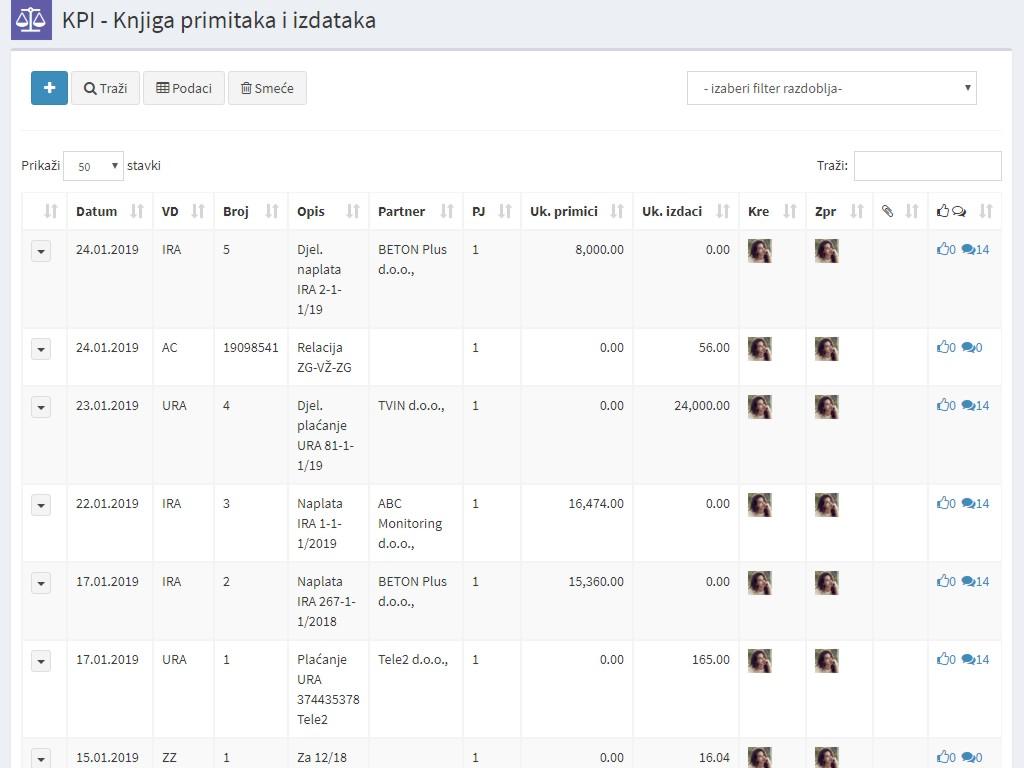Expand row menu for Tele2 URA 1 entry
This screenshot has height=768, width=1024.
click(40, 661)
